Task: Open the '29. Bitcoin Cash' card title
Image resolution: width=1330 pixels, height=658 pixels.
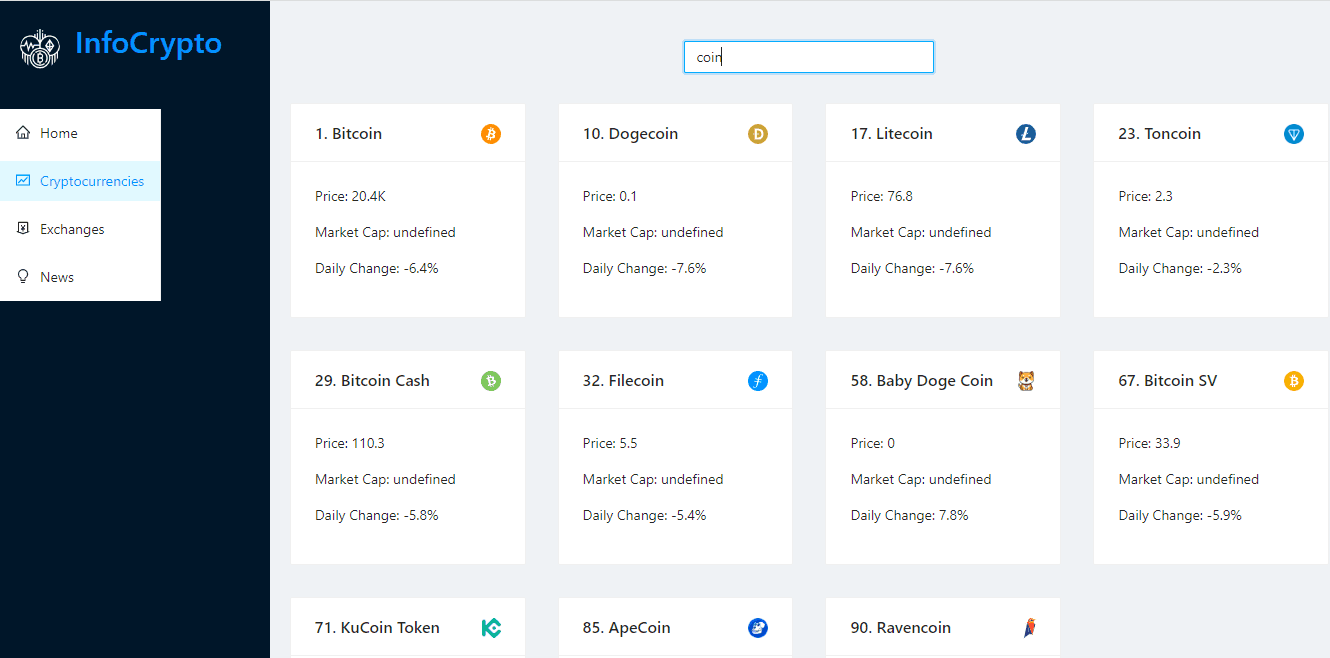Action: pos(372,381)
